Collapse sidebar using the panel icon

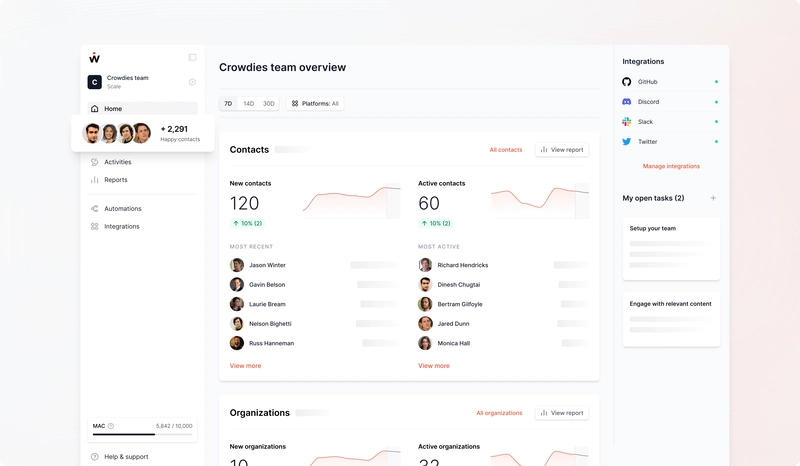(192, 58)
